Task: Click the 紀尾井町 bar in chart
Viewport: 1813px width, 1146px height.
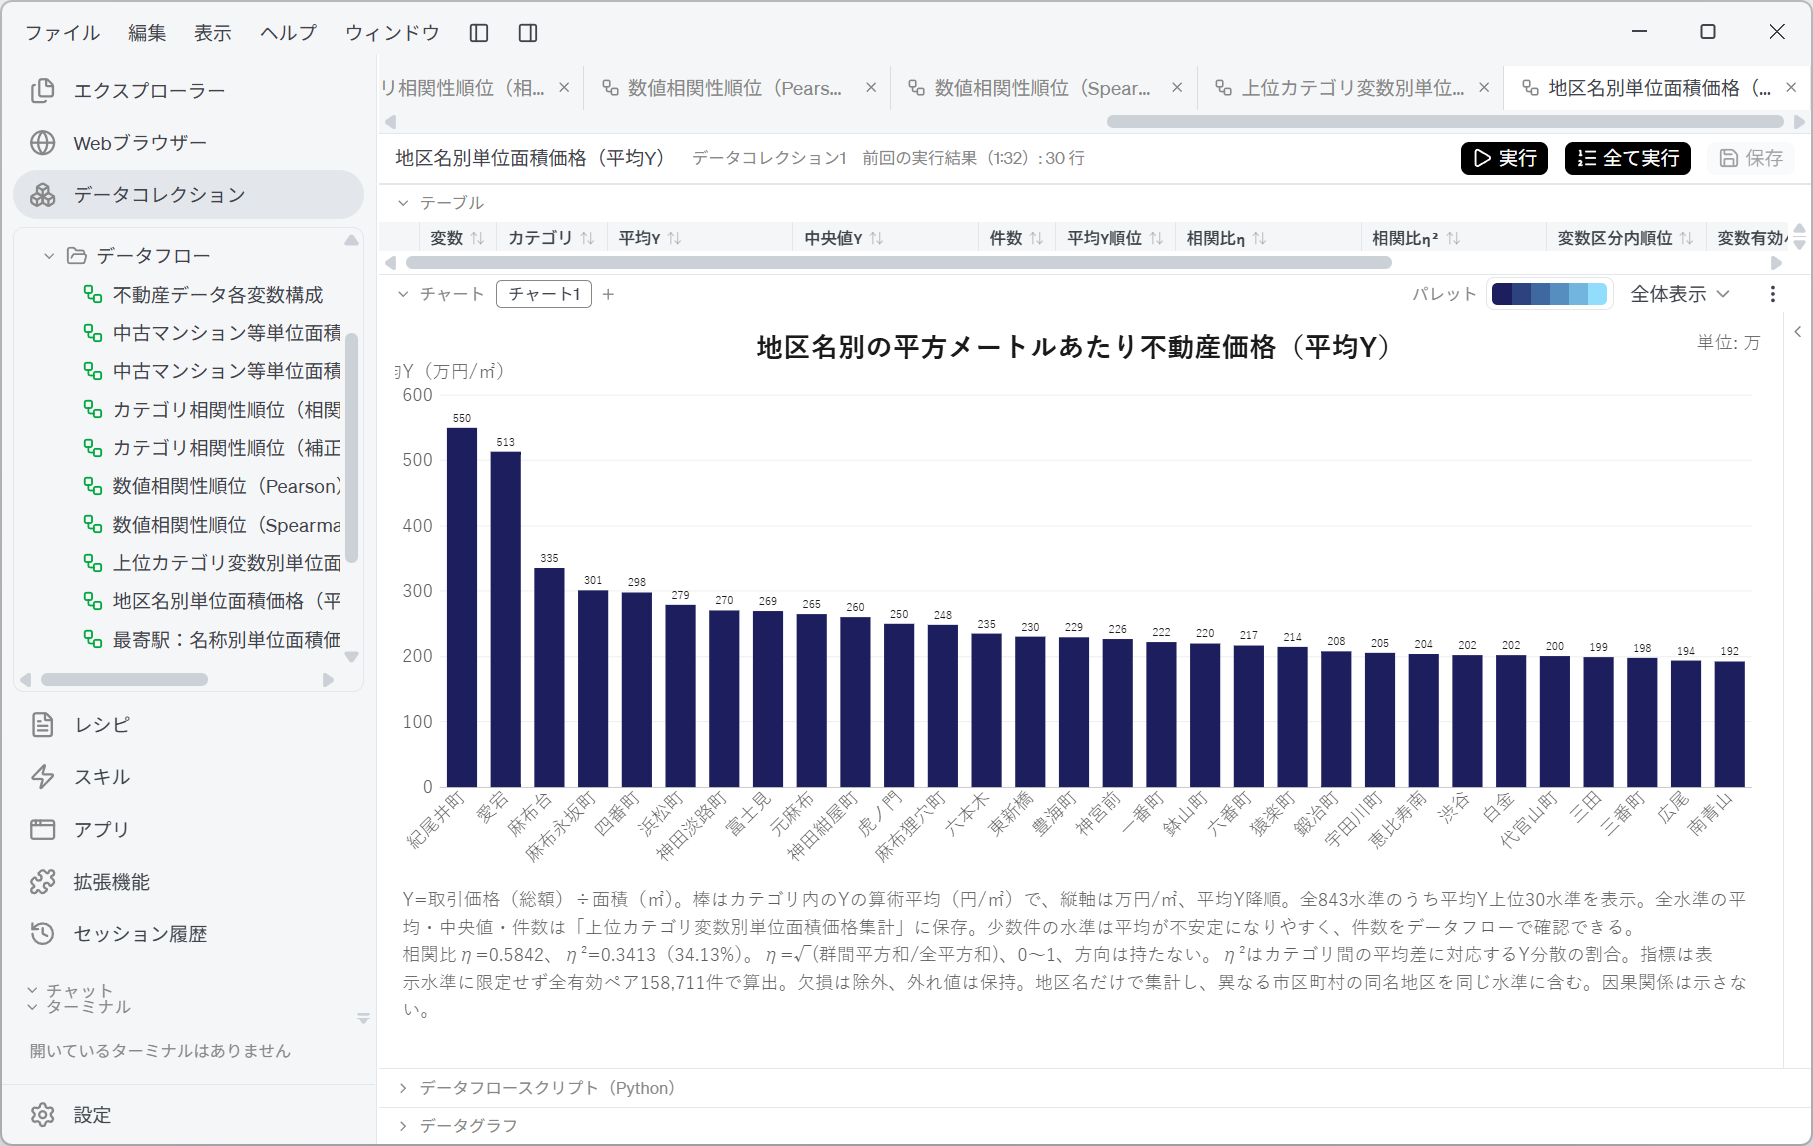Action: click(x=462, y=607)
